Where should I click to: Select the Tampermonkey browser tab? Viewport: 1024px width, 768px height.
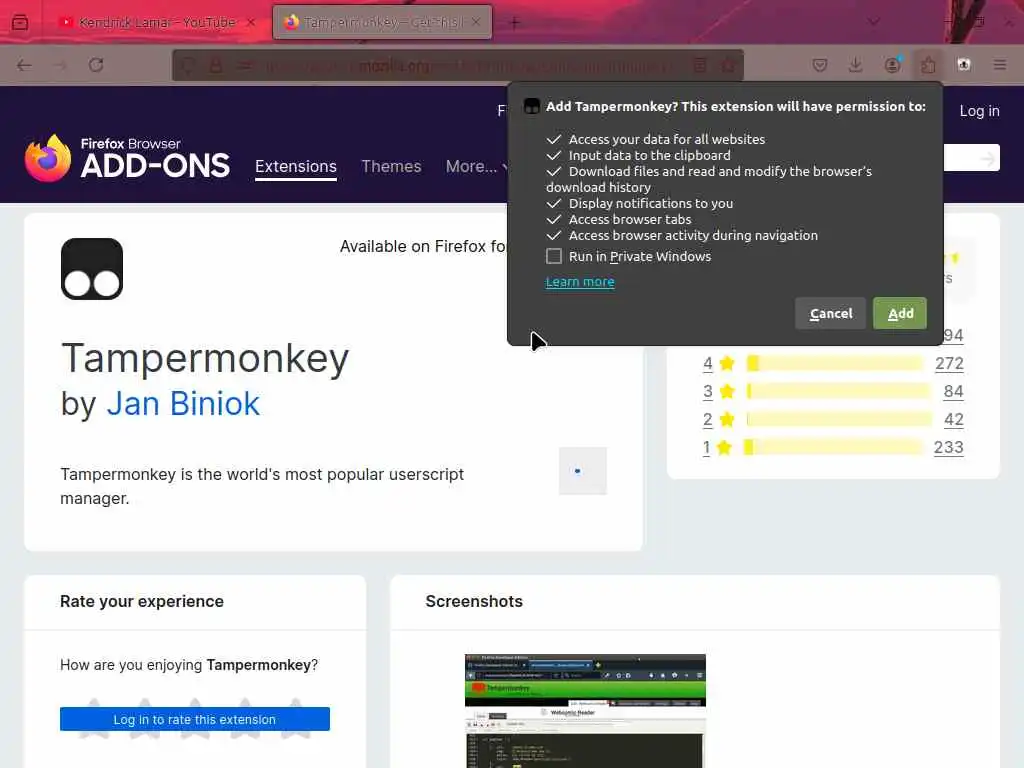click(x=382, y=22)
